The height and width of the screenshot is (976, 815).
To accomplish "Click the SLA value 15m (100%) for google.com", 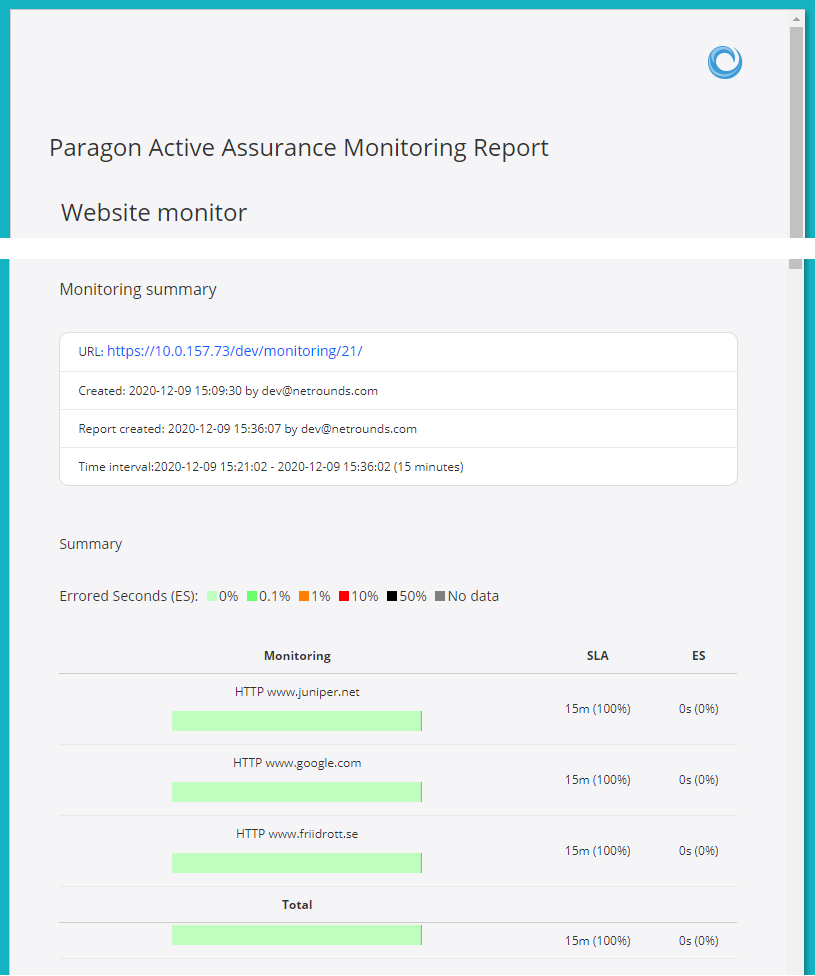I will [x=598, y=780].
